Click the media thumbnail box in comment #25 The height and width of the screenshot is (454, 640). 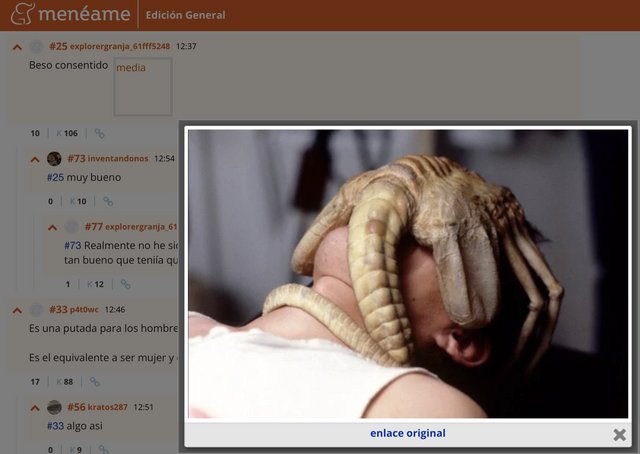coord(143,87)
